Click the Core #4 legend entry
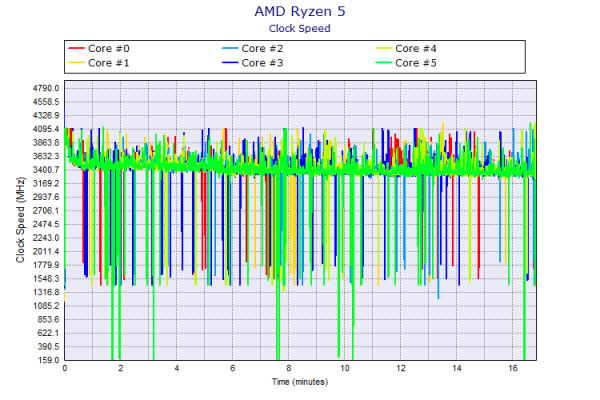This screenshot has height=400, width=600. [406, 49]
